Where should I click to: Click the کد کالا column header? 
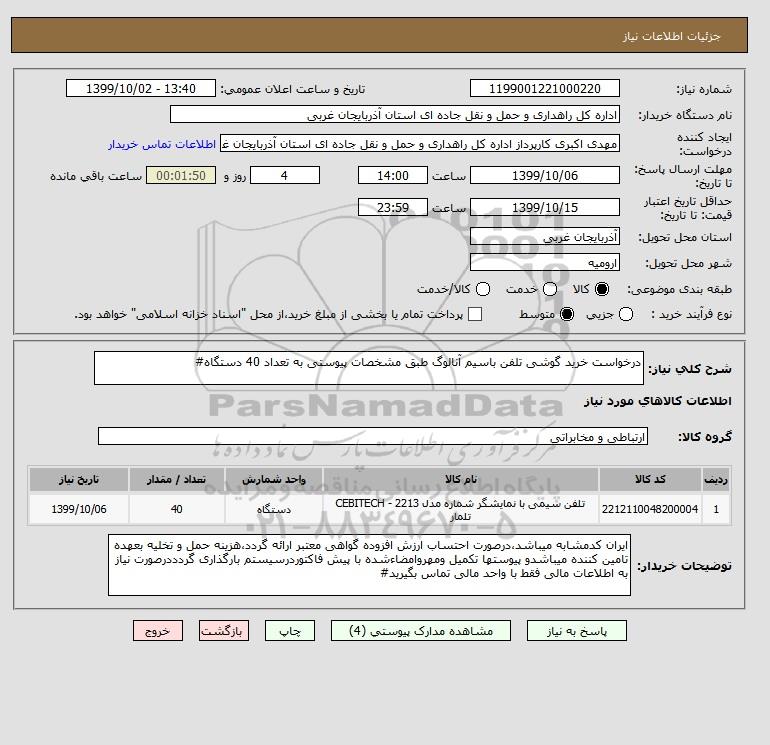[x=650, y=479]
